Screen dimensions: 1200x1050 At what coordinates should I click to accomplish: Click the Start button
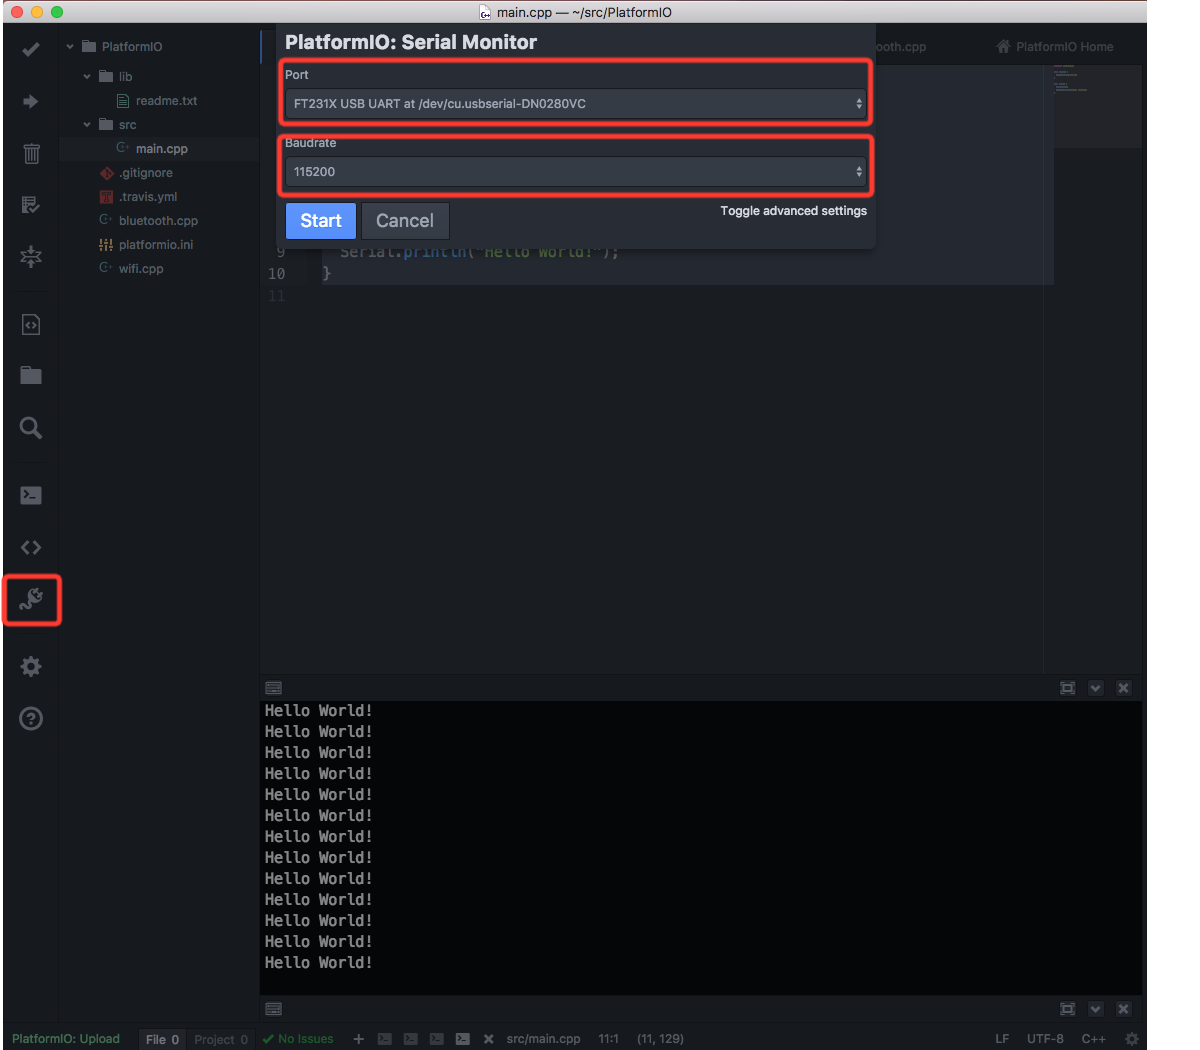pyautogui.click(x=320, y=221)
